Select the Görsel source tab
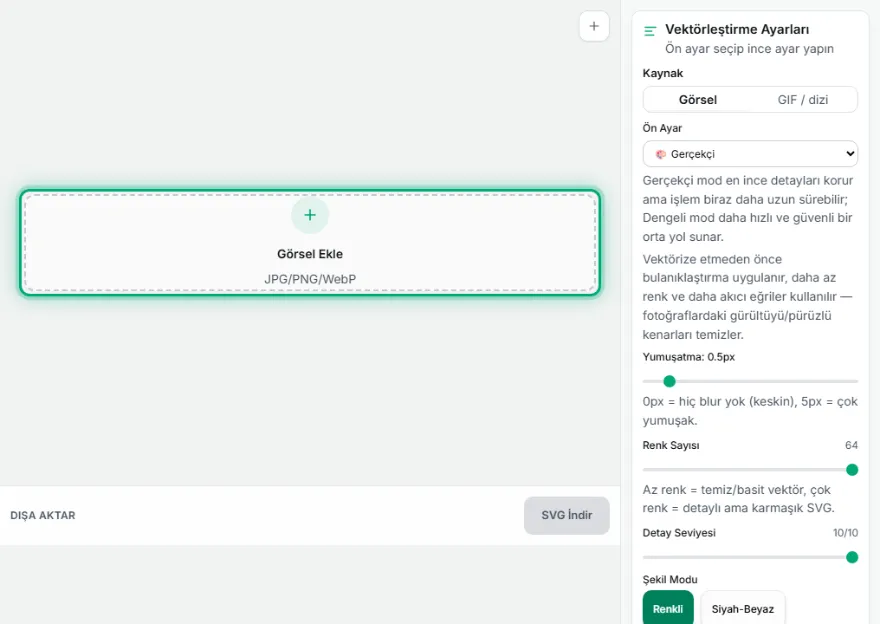The width and height of the screenshot is (880, 624). click(x=698, y=100)
